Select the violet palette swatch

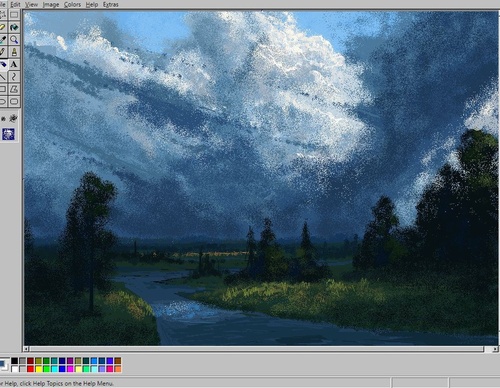coord(110,361)
